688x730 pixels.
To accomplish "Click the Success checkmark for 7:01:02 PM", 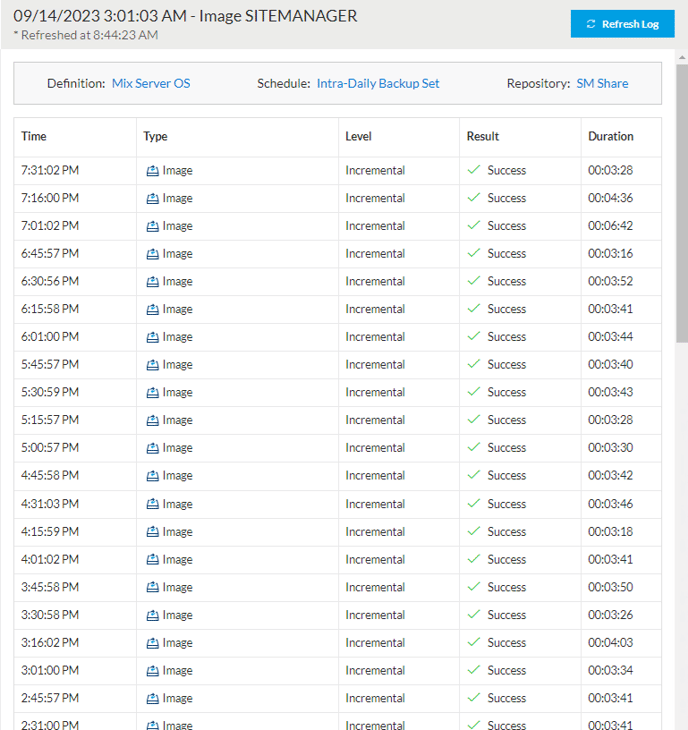I will click(474, 225).
